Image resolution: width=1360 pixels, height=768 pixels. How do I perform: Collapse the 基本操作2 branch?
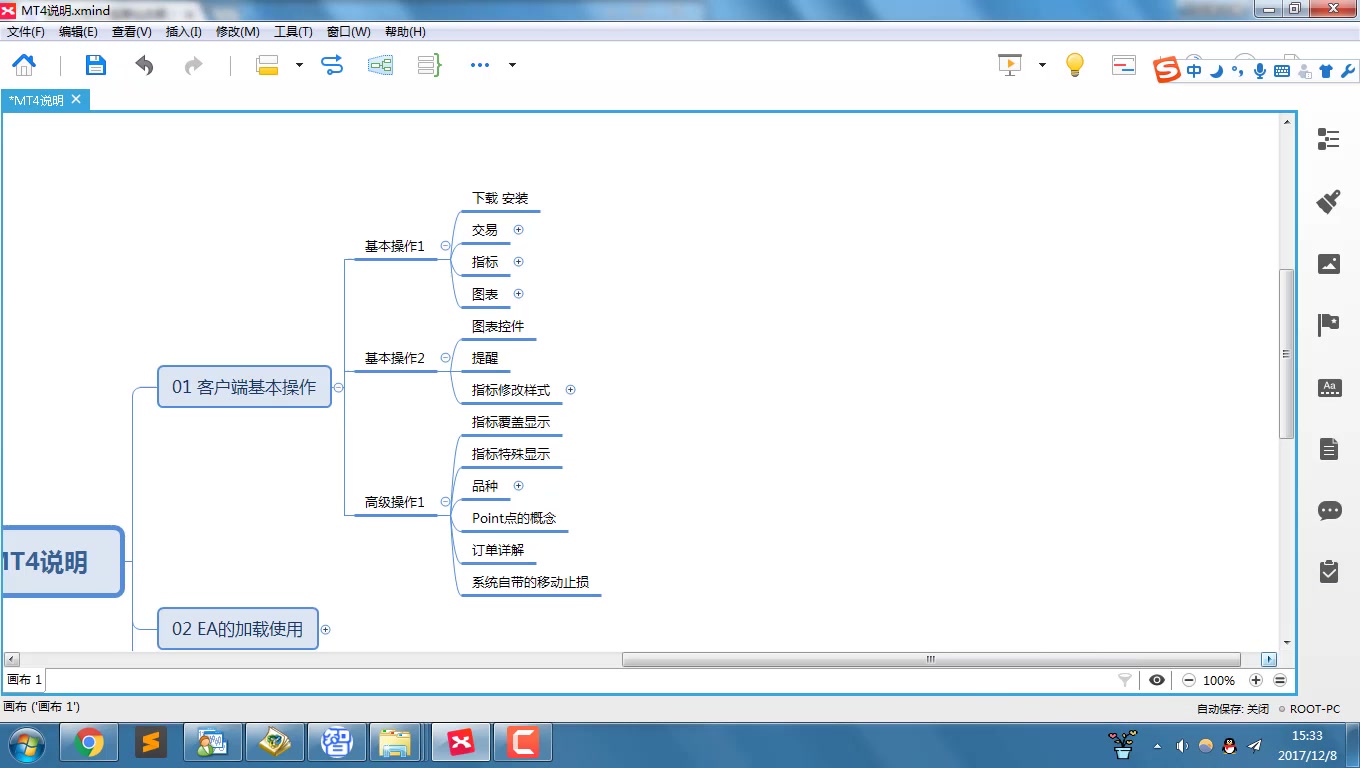445,358
